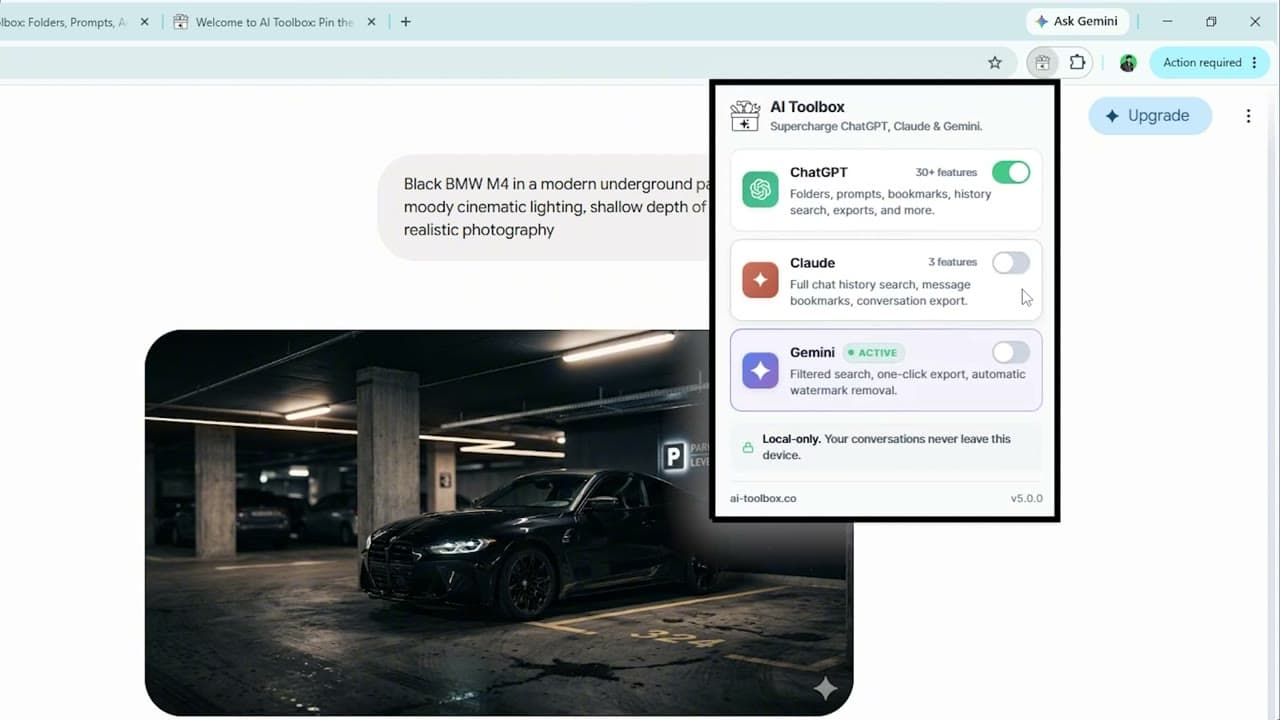Open the ai-toolbox.co link

coord(763,498)
